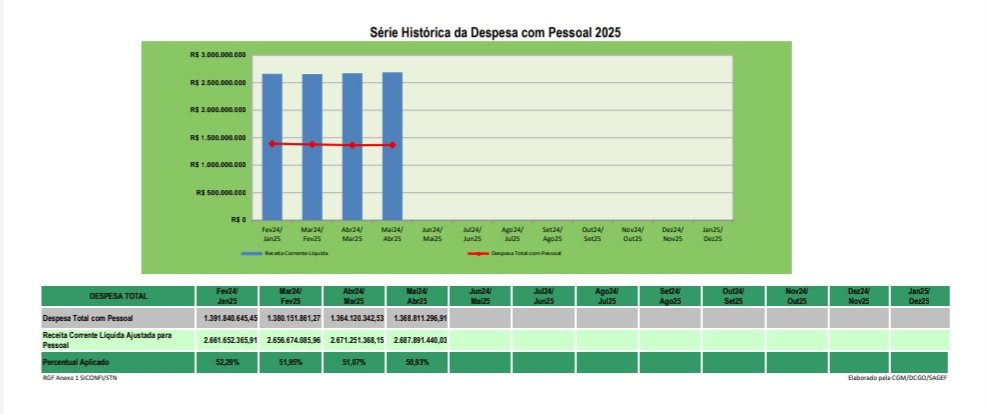Click the chart title Série Histórica da Despesa
Image resolution: width=988 pixels, height=414 pixels.
[495, 33]
